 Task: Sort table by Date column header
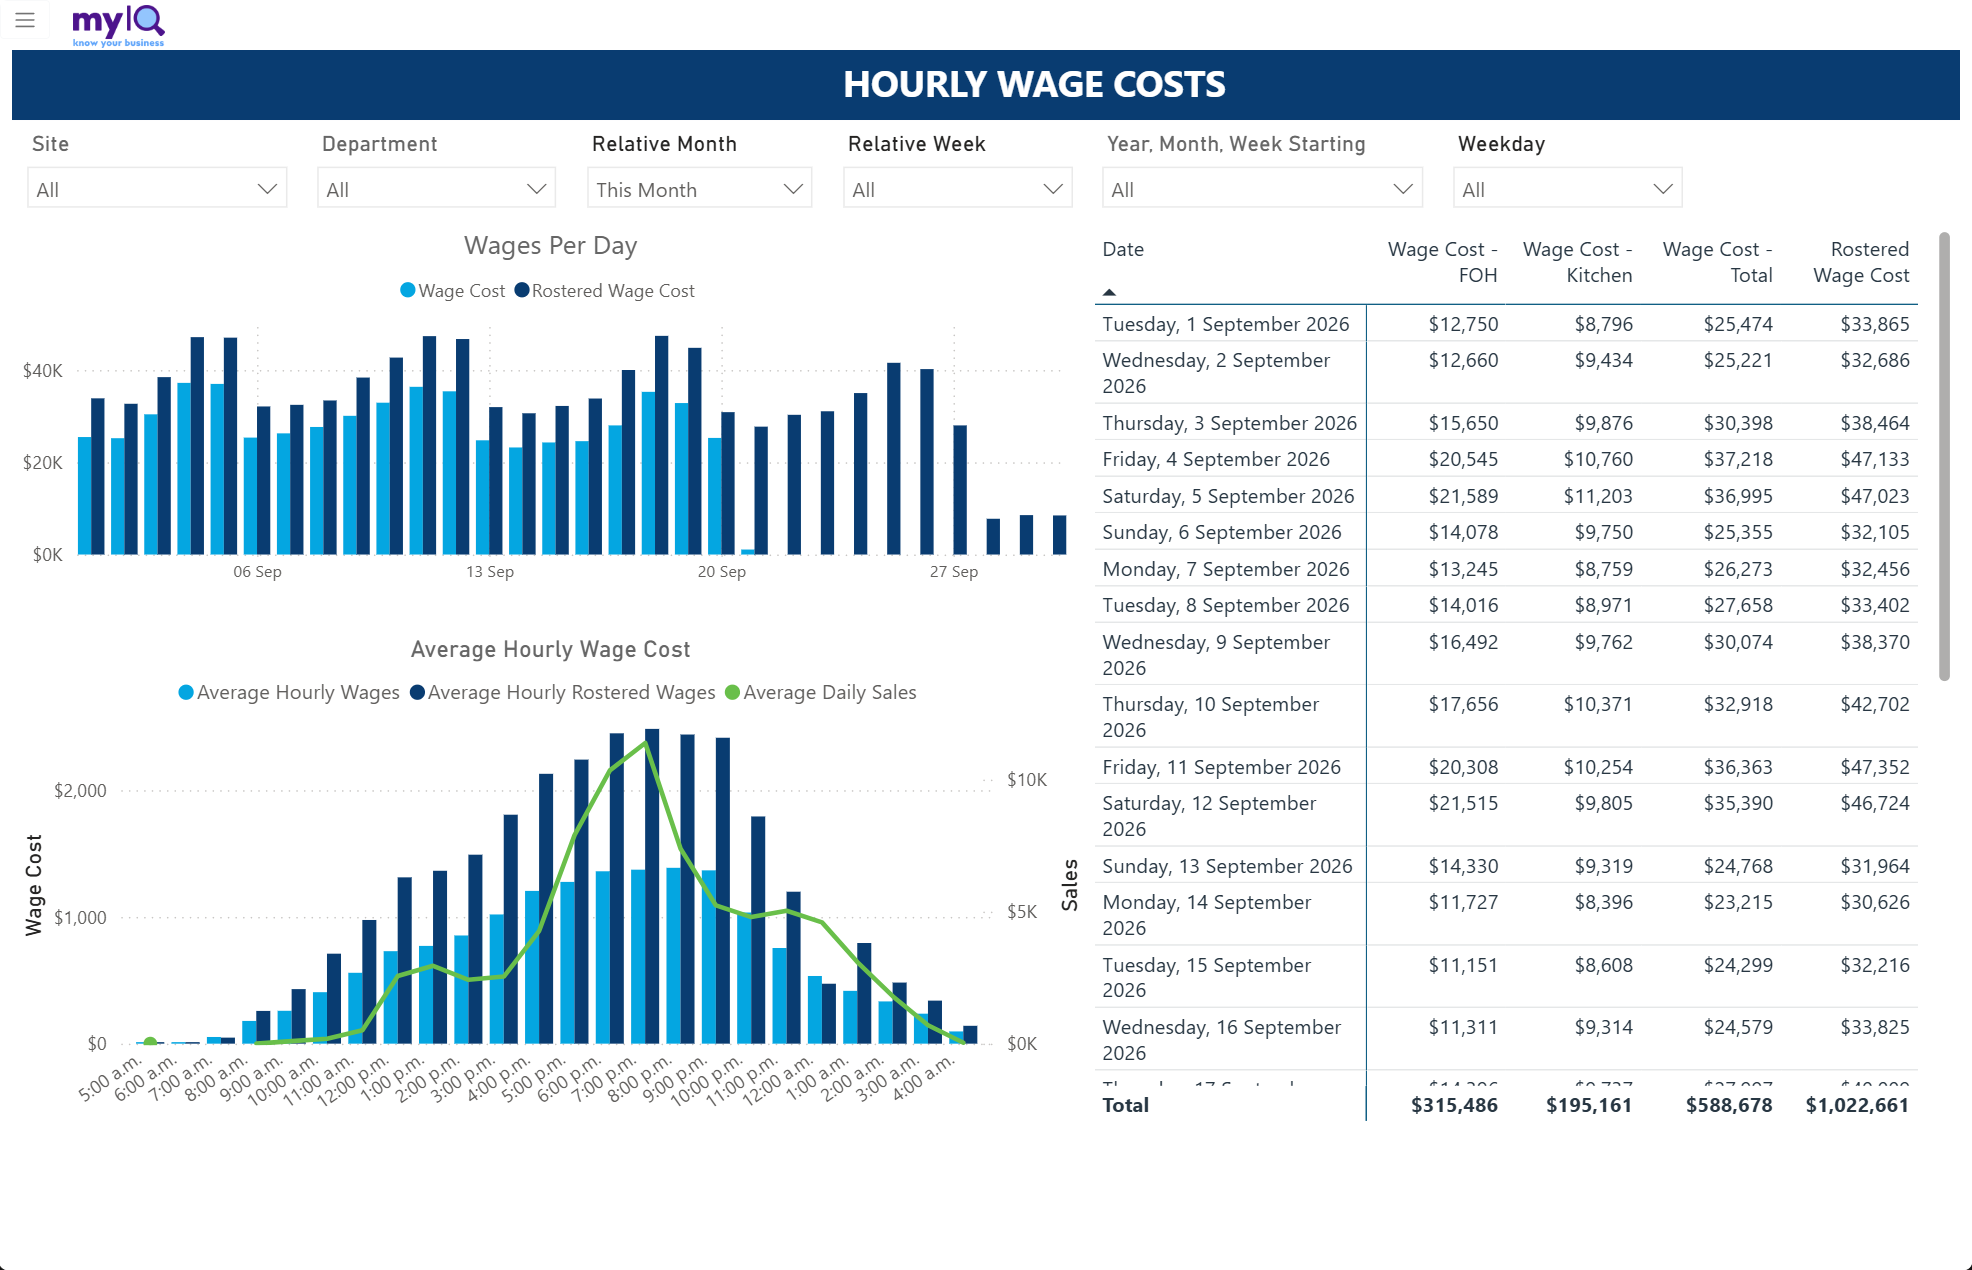(x=1123, y=249)
